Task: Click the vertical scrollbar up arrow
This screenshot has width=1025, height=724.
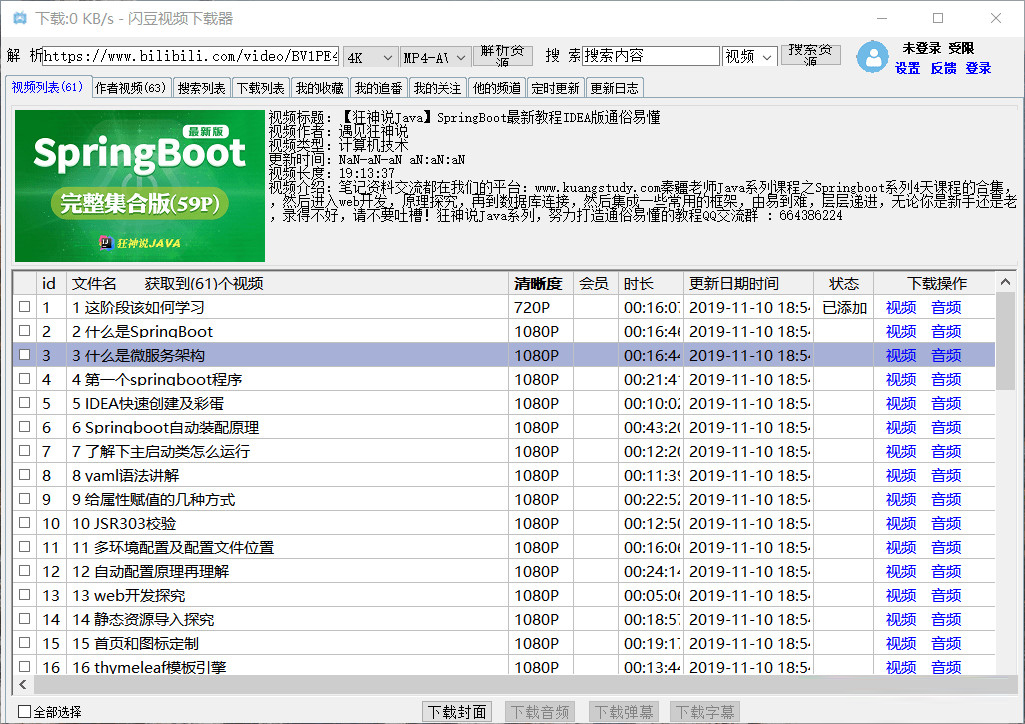Action: point(1005,282)
